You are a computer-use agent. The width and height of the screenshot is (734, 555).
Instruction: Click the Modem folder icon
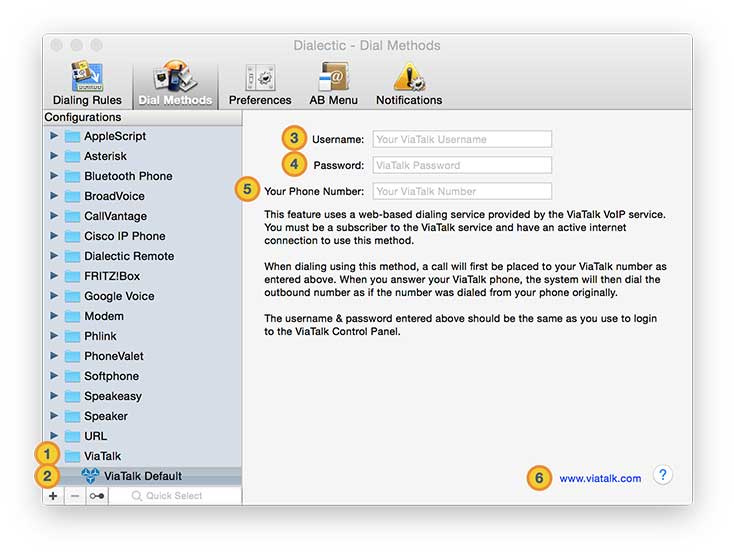[x=72, y=316]
